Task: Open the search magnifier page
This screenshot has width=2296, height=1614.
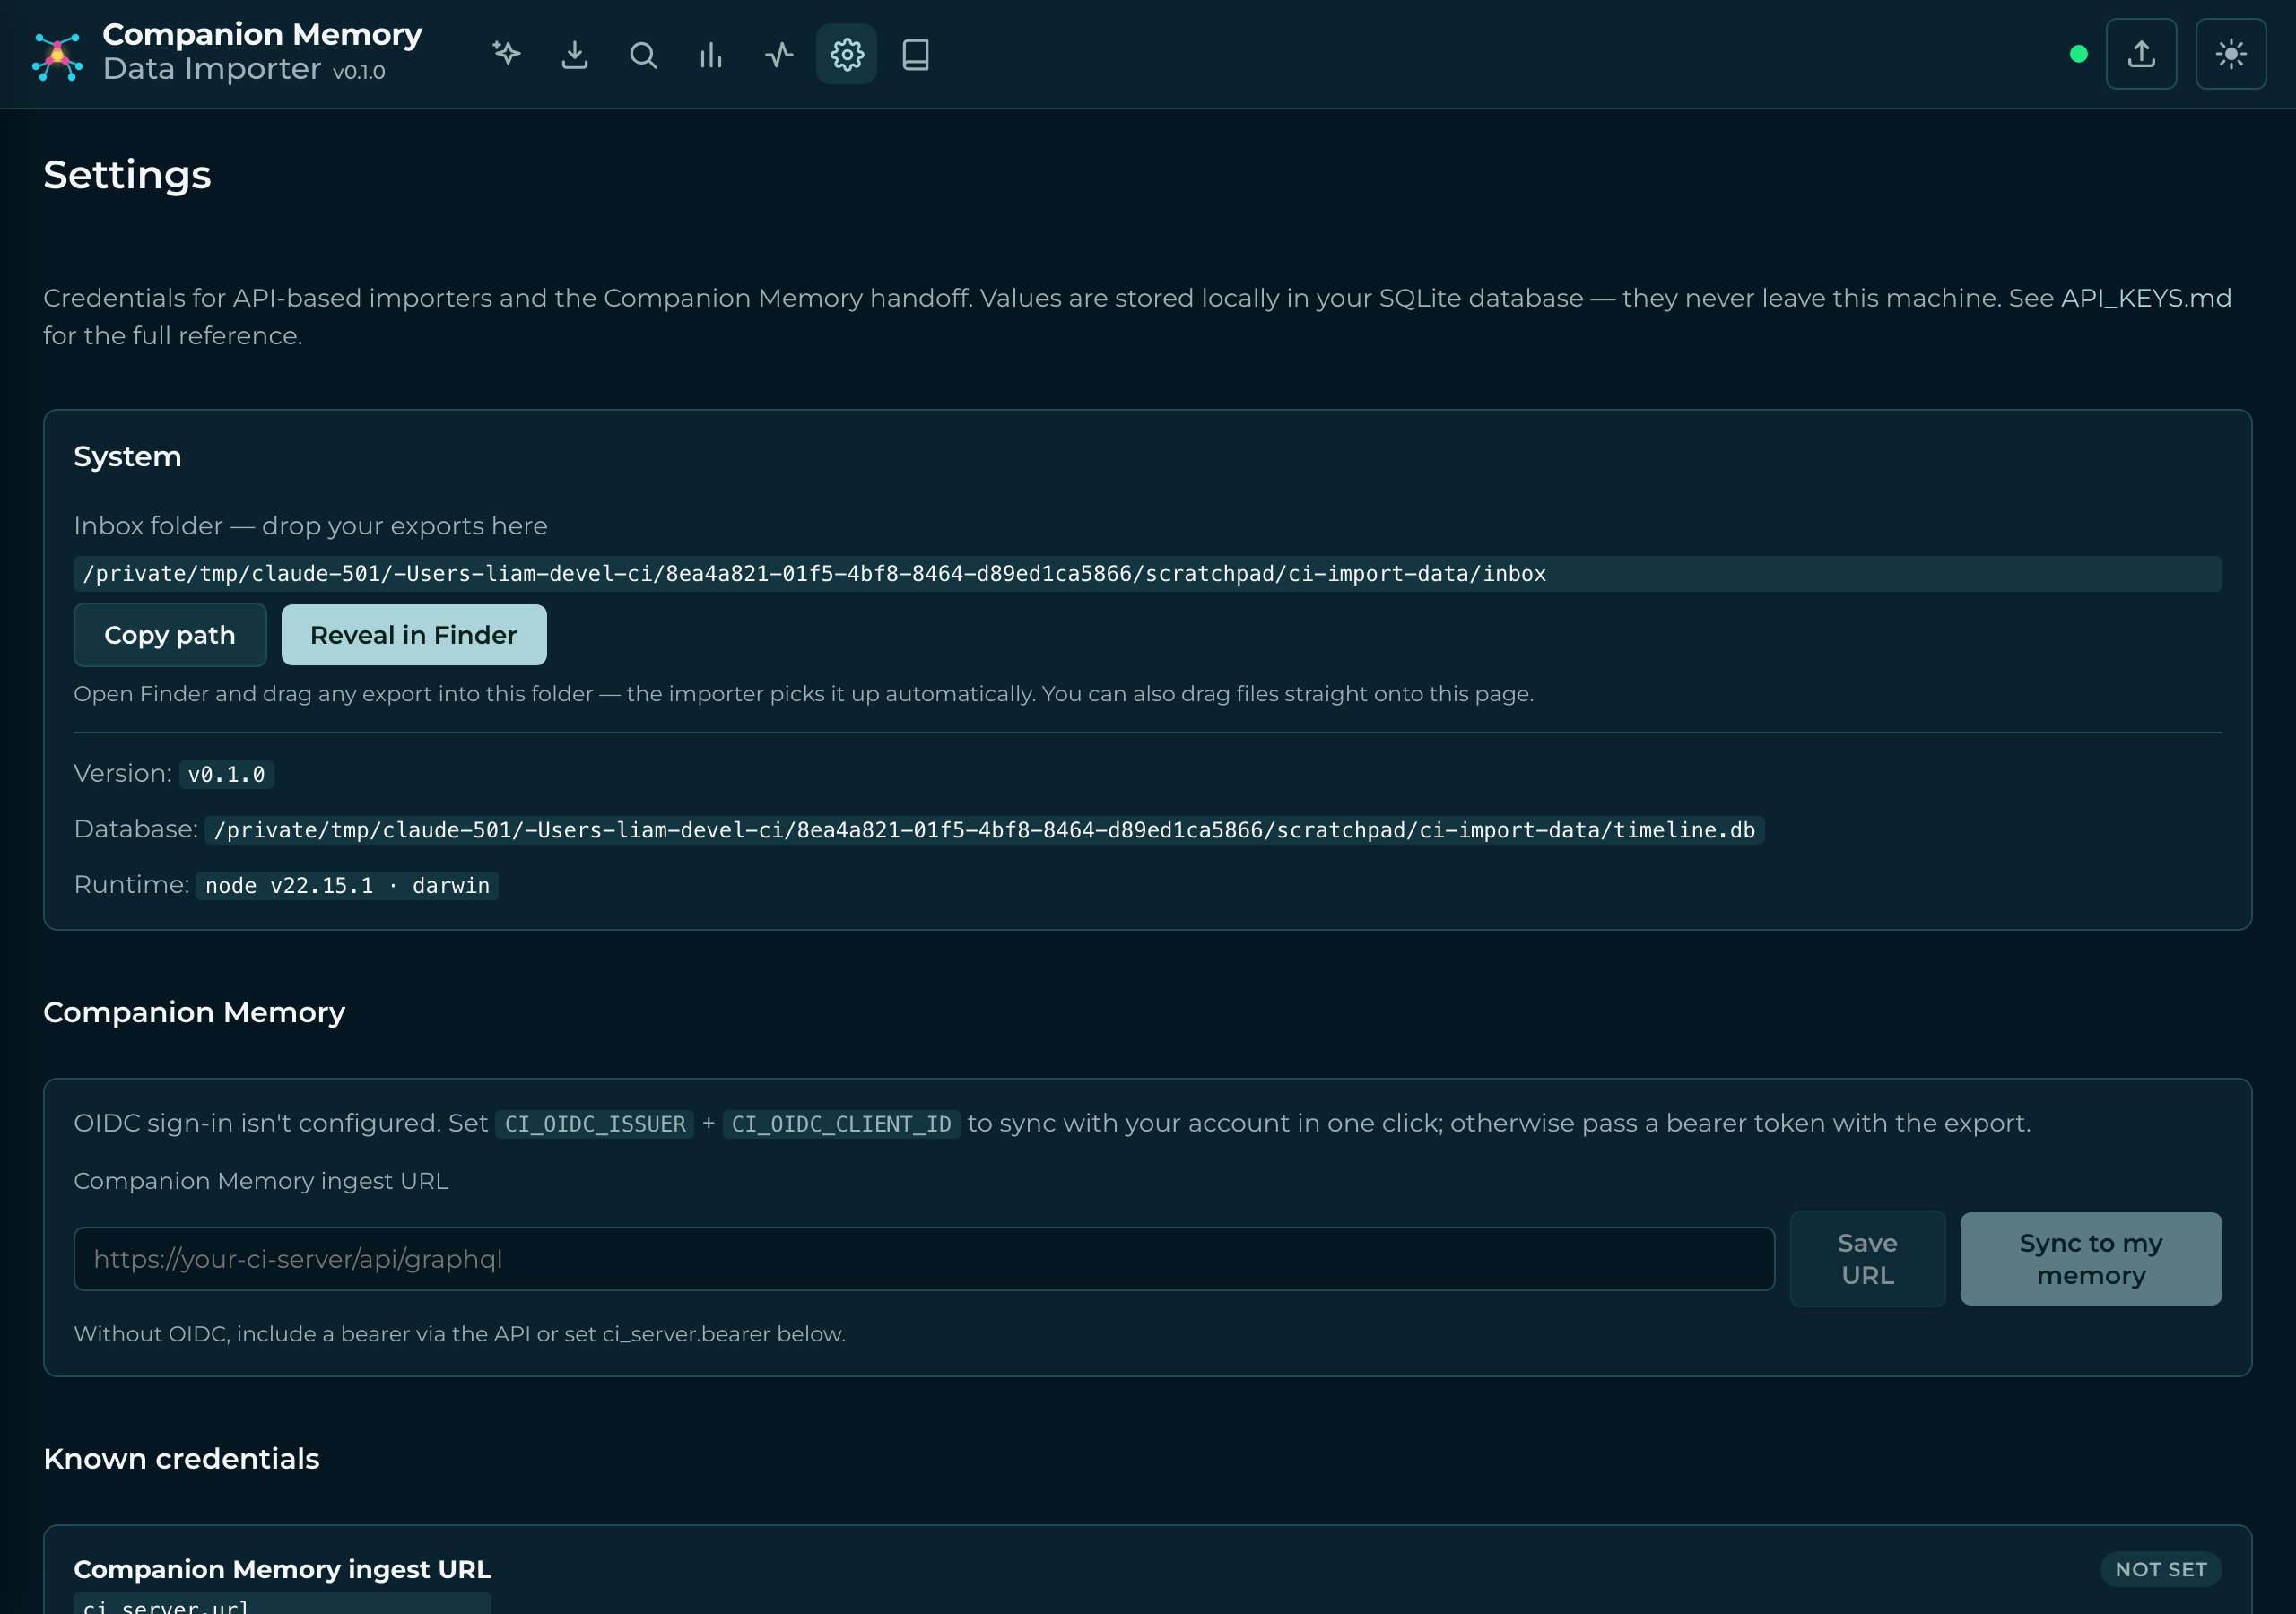Action: pos(643,54)
